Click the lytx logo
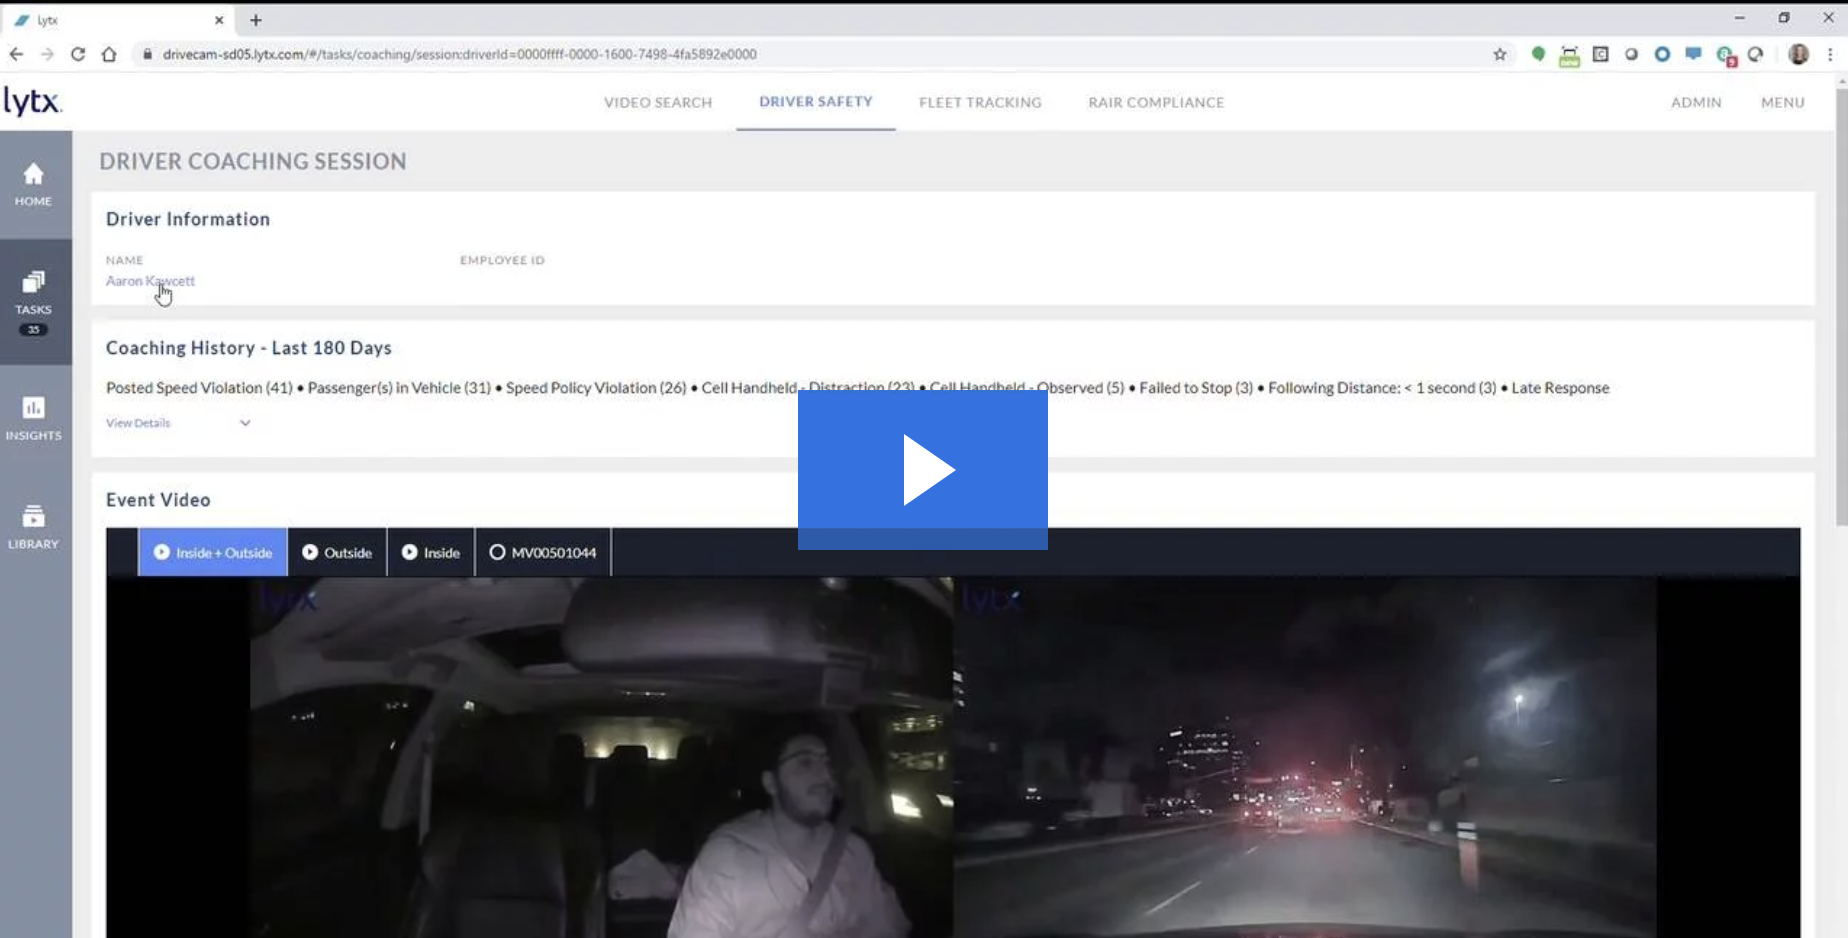The image size is (1848, 938). pyautogui.click(x=33, y=101)
